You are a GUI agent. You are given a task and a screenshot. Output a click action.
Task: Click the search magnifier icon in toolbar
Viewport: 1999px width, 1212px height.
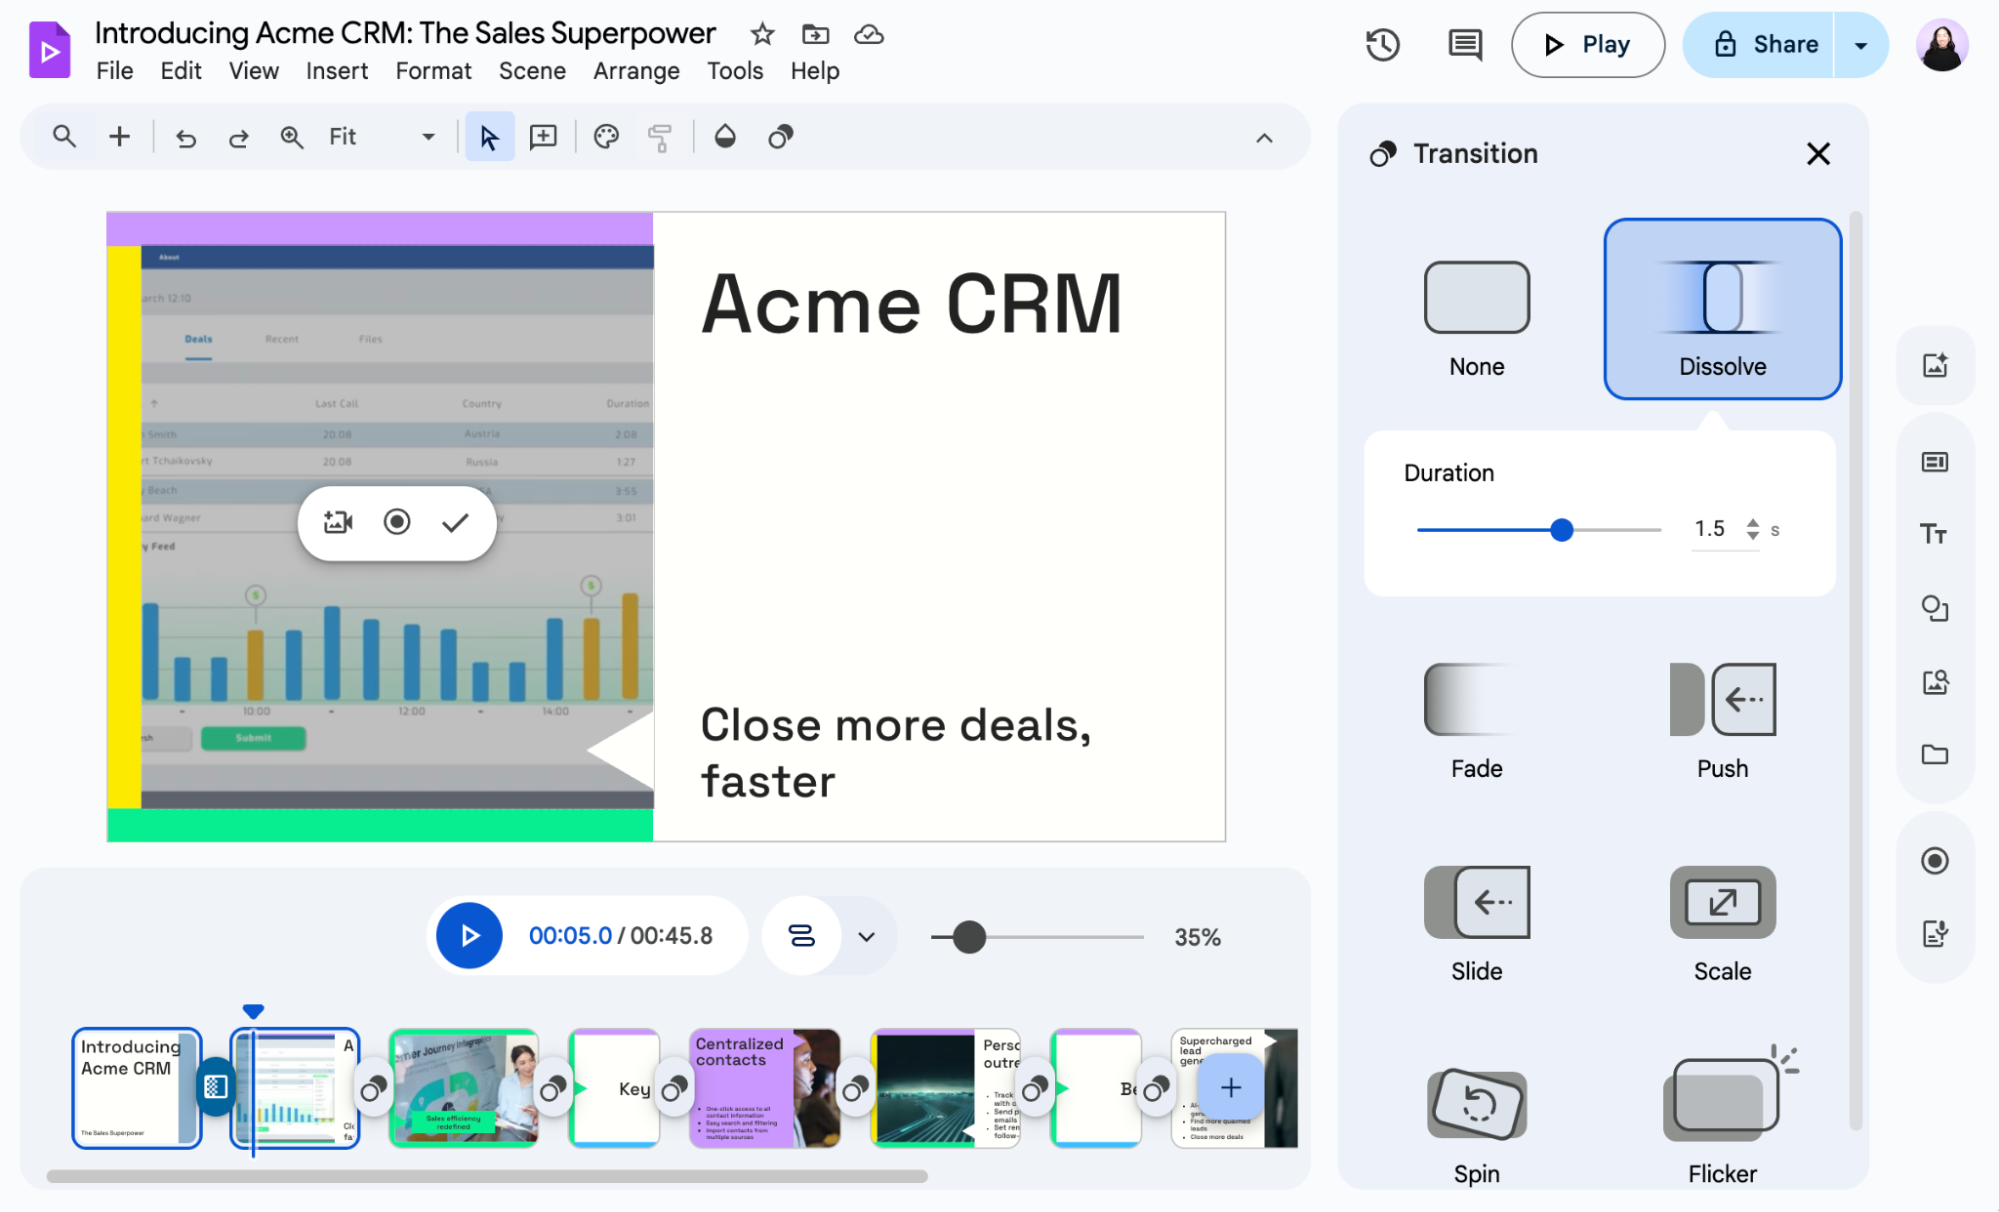[64, 136]
